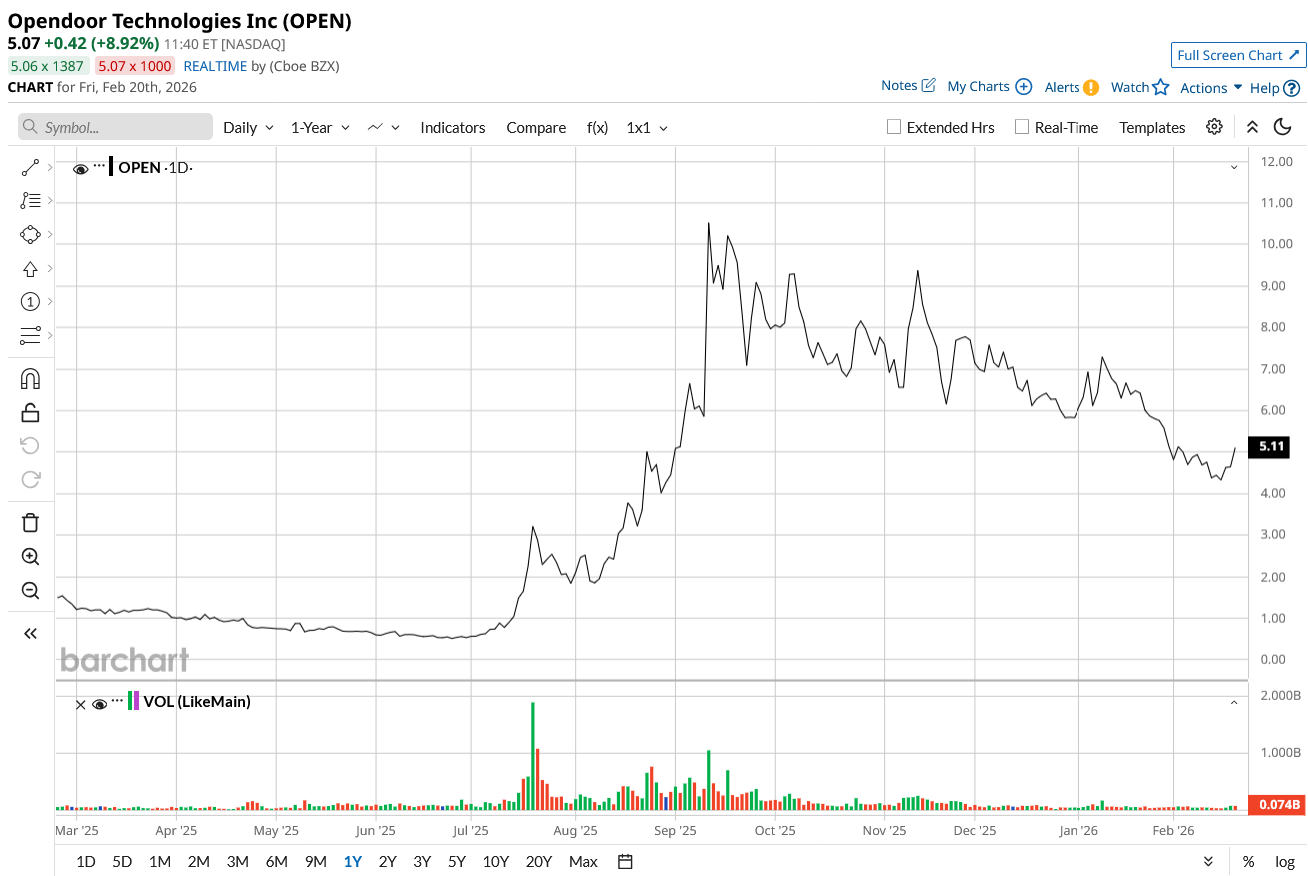Image resolution: width=1308 pixels, height=876 pixels.
Task: Select the 1D time range
Action: pyautogui.click(x=86, y=862)
